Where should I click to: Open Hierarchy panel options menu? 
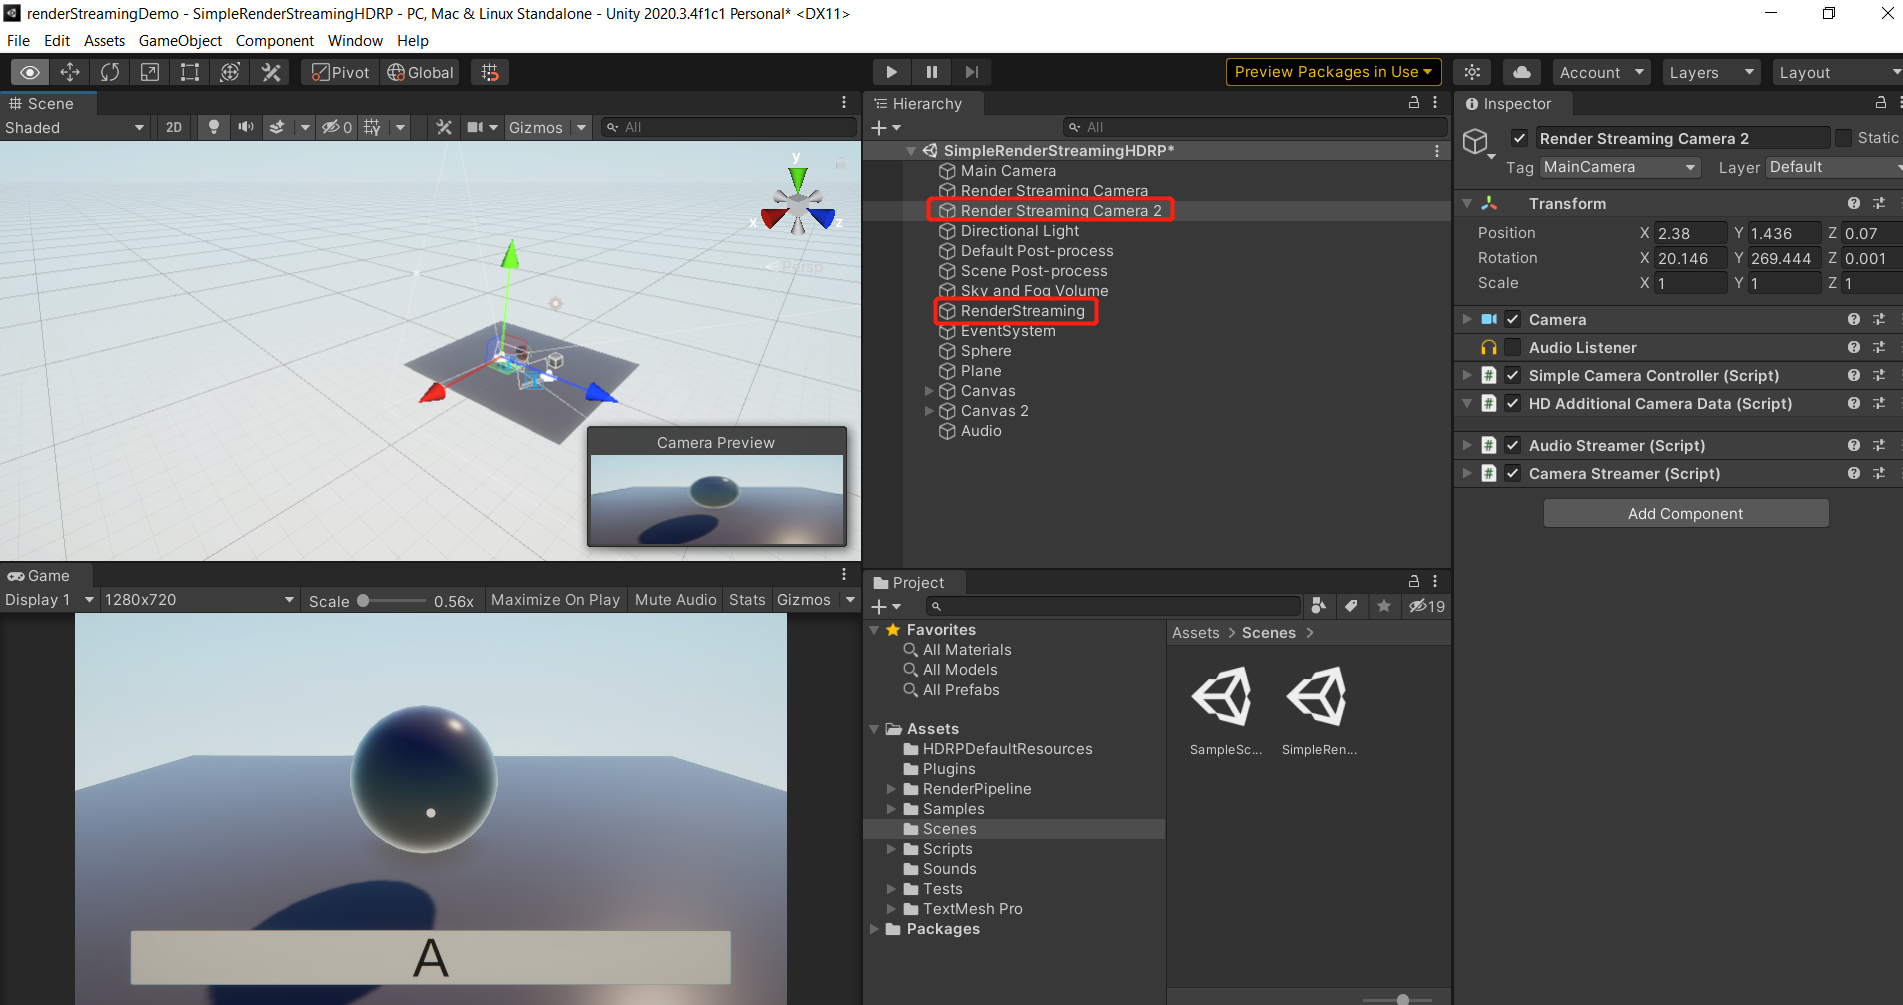point(1435,103)
